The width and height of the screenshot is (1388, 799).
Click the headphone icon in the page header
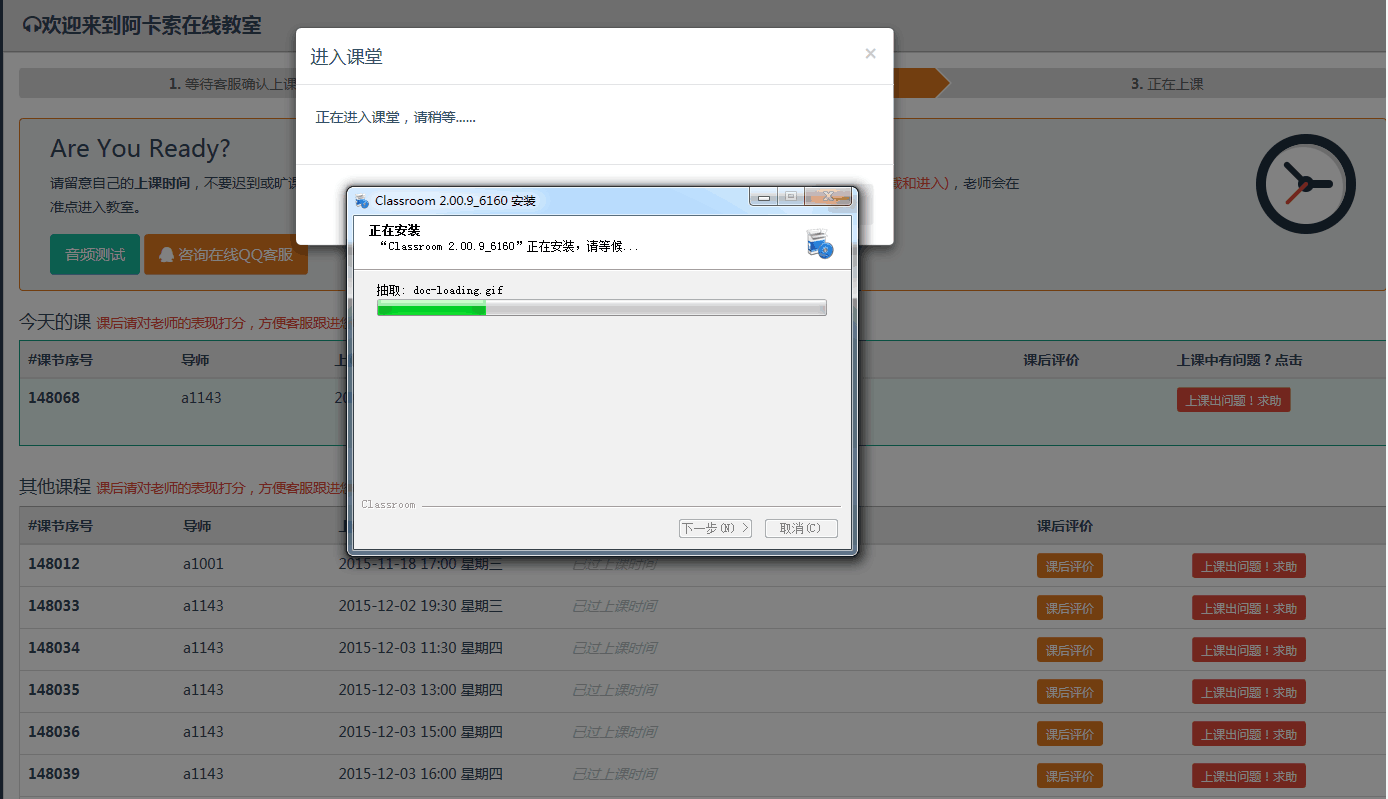(x=31, y=25)
